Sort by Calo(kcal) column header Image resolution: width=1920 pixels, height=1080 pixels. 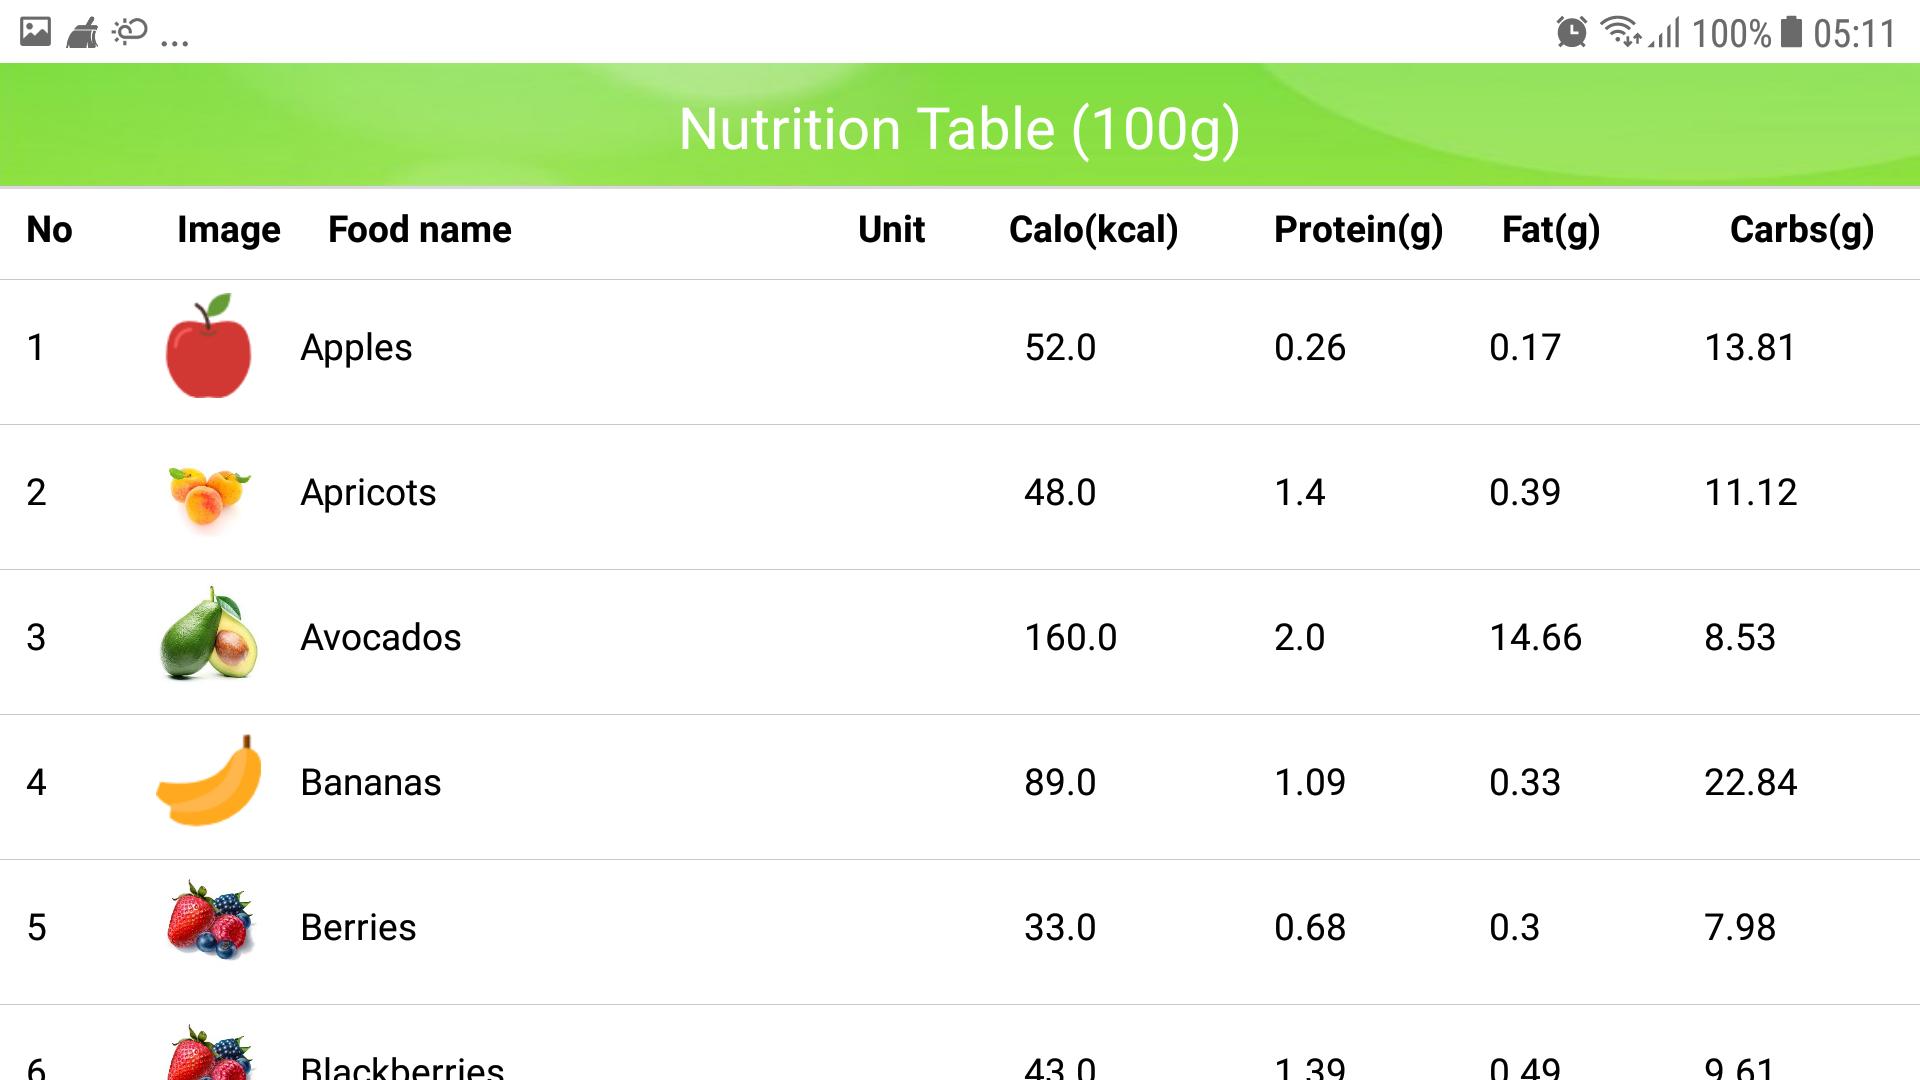(1093, 230)
